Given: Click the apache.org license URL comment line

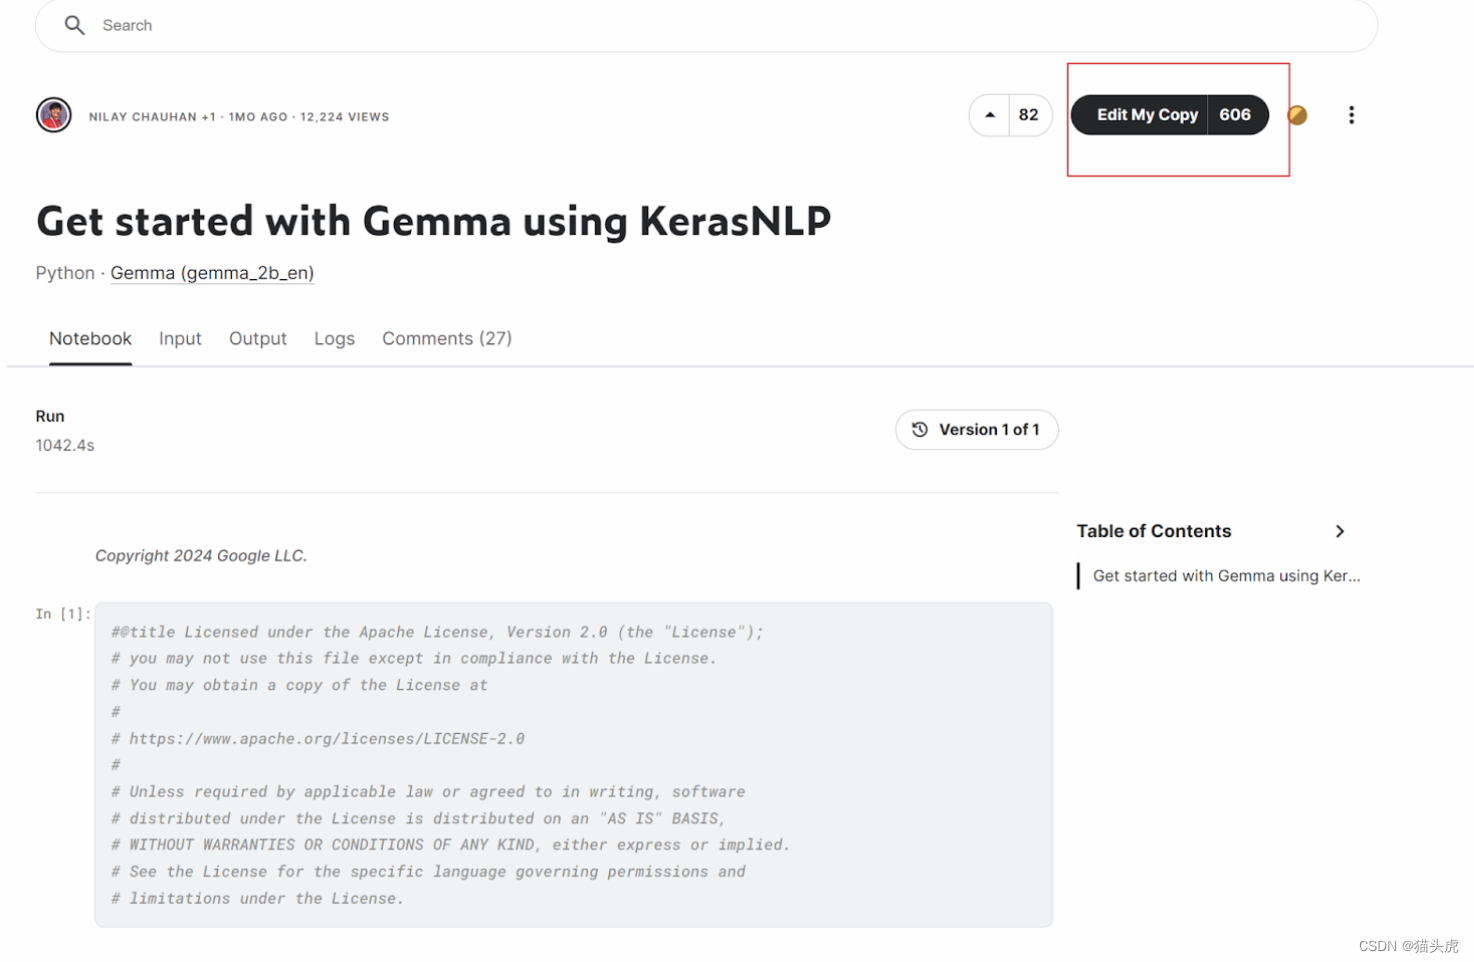Looking at the screenshot, I should [x=318, y=739].
